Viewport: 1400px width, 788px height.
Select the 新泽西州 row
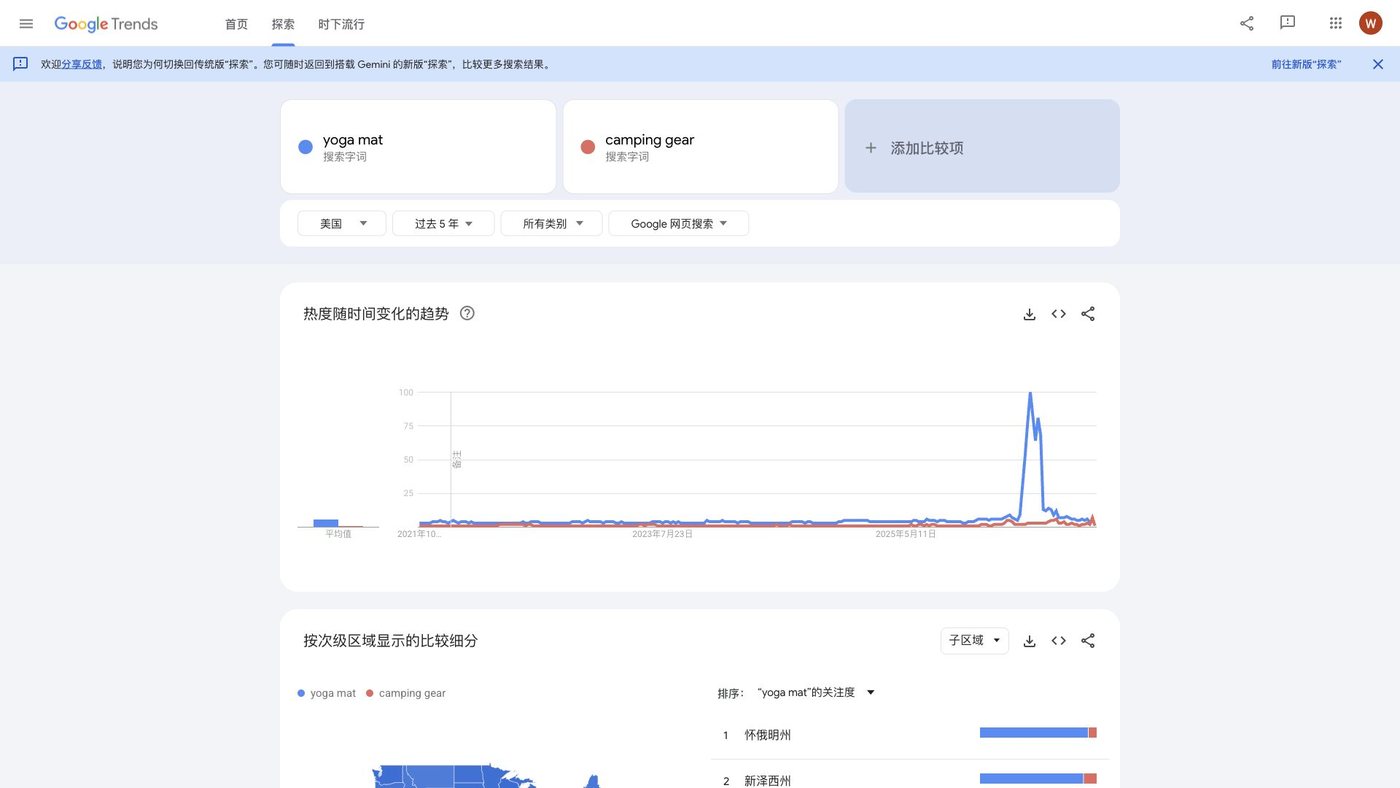[x=910, y=779]
